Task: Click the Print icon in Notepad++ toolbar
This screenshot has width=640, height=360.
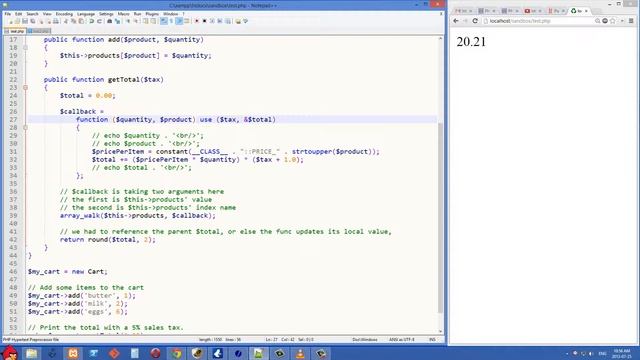Action: click(x=56, y=21)
